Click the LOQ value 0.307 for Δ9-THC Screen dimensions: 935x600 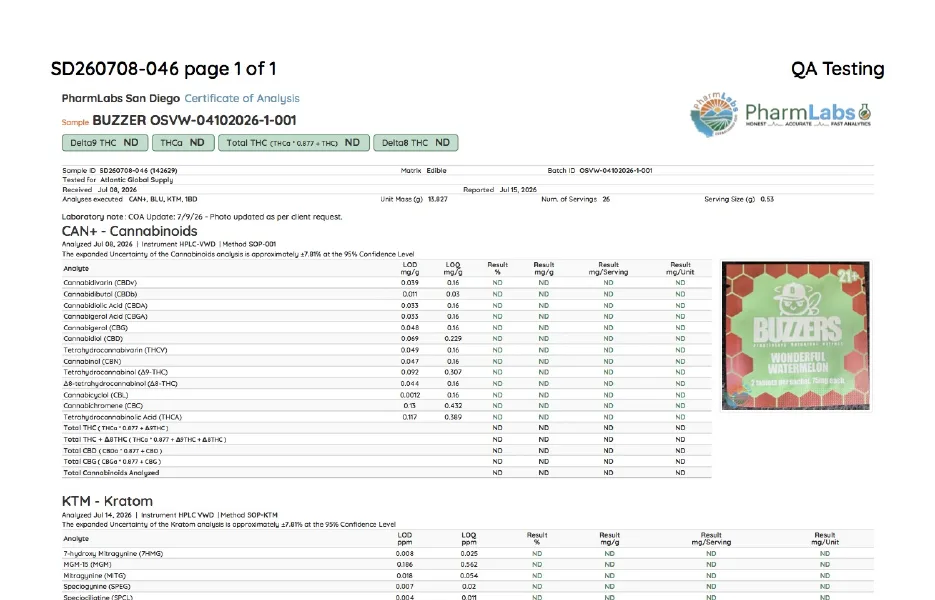pyautogui.click(x=453, y=372)
